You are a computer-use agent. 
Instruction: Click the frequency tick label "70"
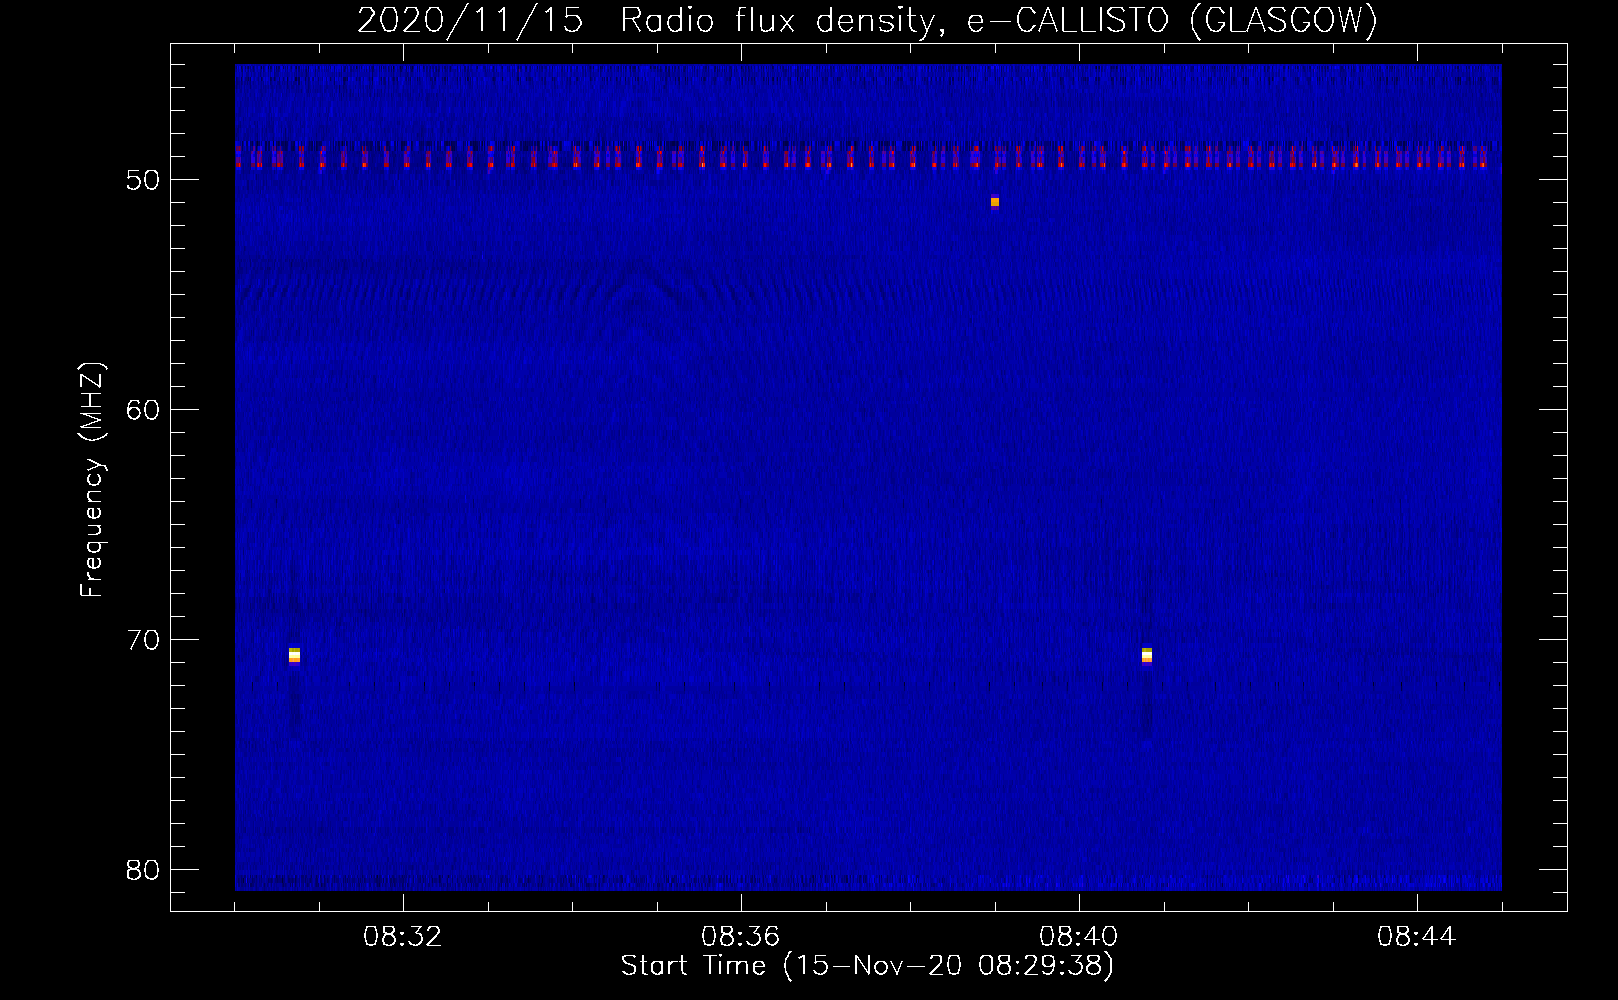[144, 640]
